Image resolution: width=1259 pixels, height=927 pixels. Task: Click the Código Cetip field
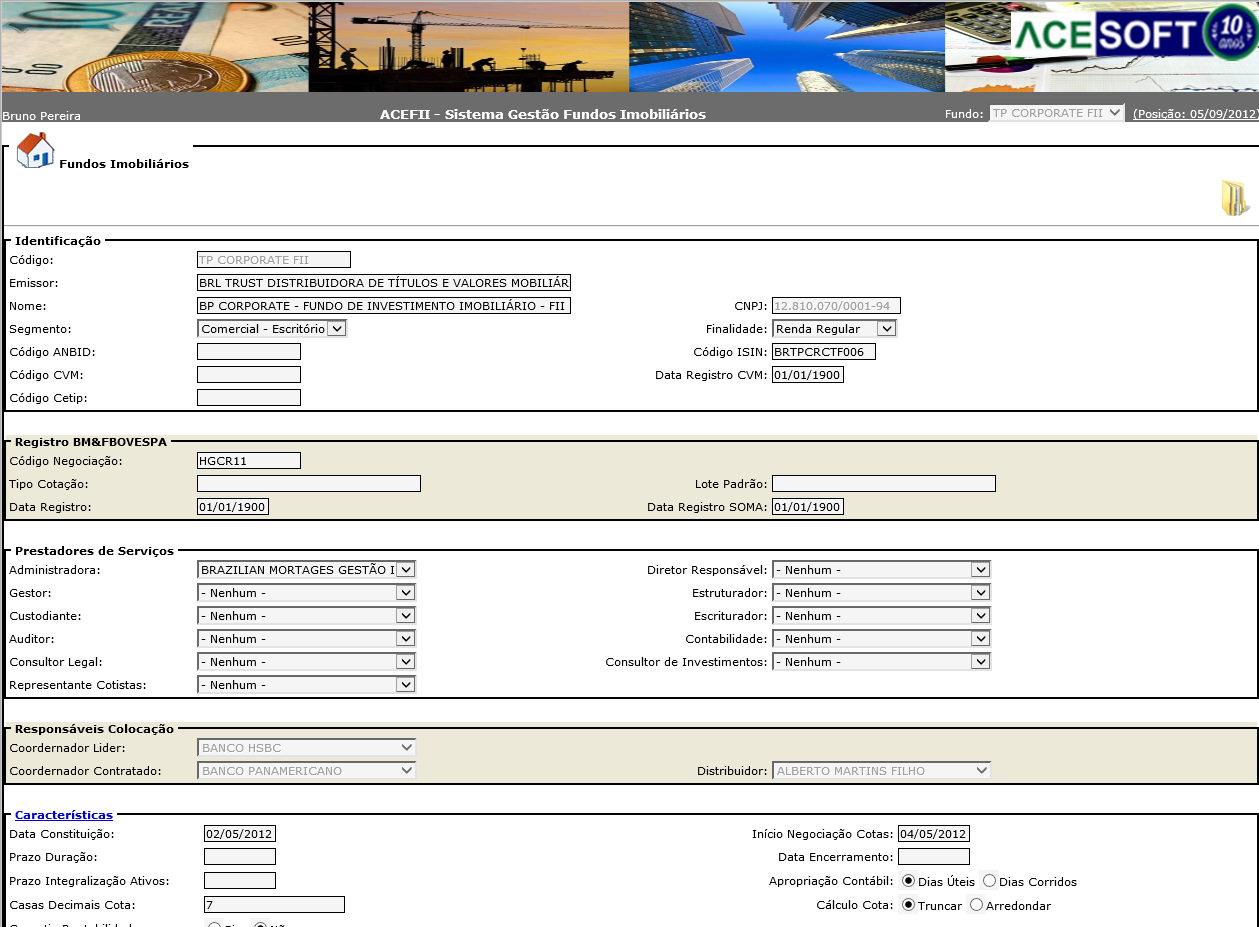[x=249, y=398]
